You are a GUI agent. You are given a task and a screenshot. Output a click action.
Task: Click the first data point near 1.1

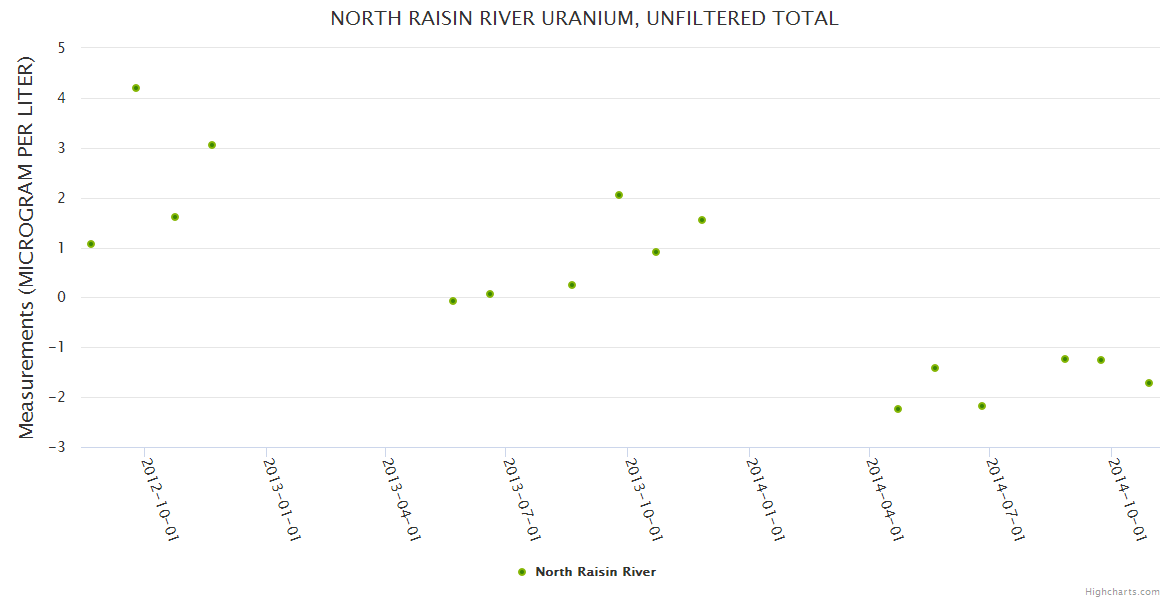click(x=91, y=244)
